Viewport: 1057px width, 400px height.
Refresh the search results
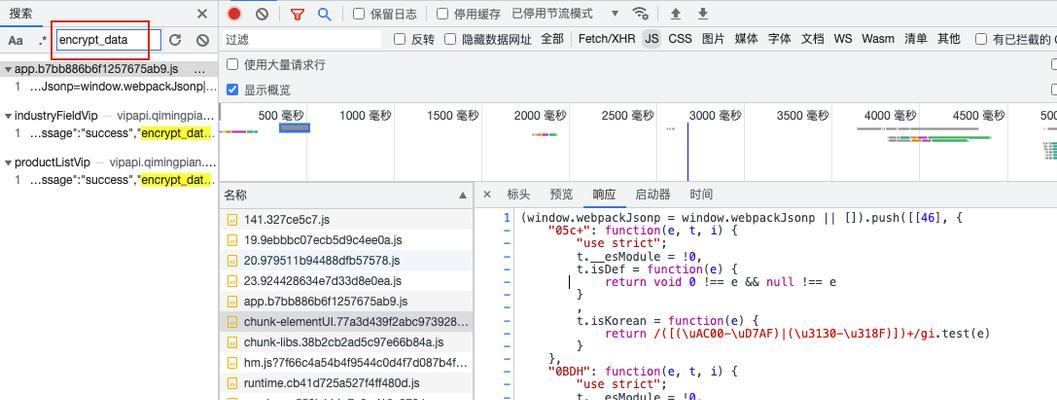175,40
